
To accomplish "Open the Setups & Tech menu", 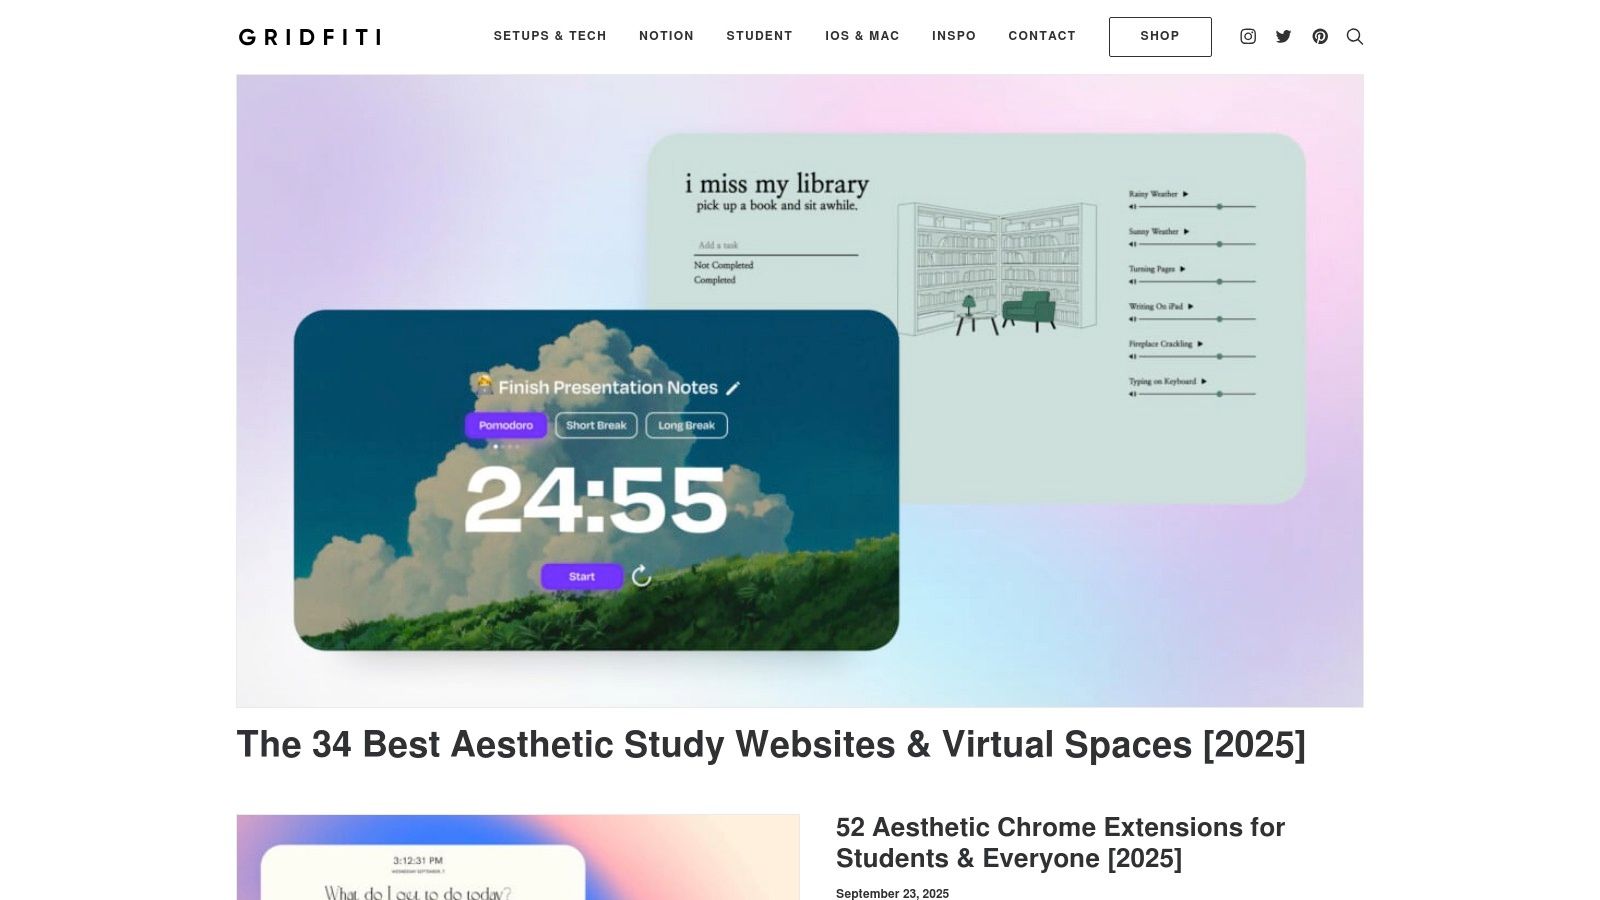I will 550,36.
